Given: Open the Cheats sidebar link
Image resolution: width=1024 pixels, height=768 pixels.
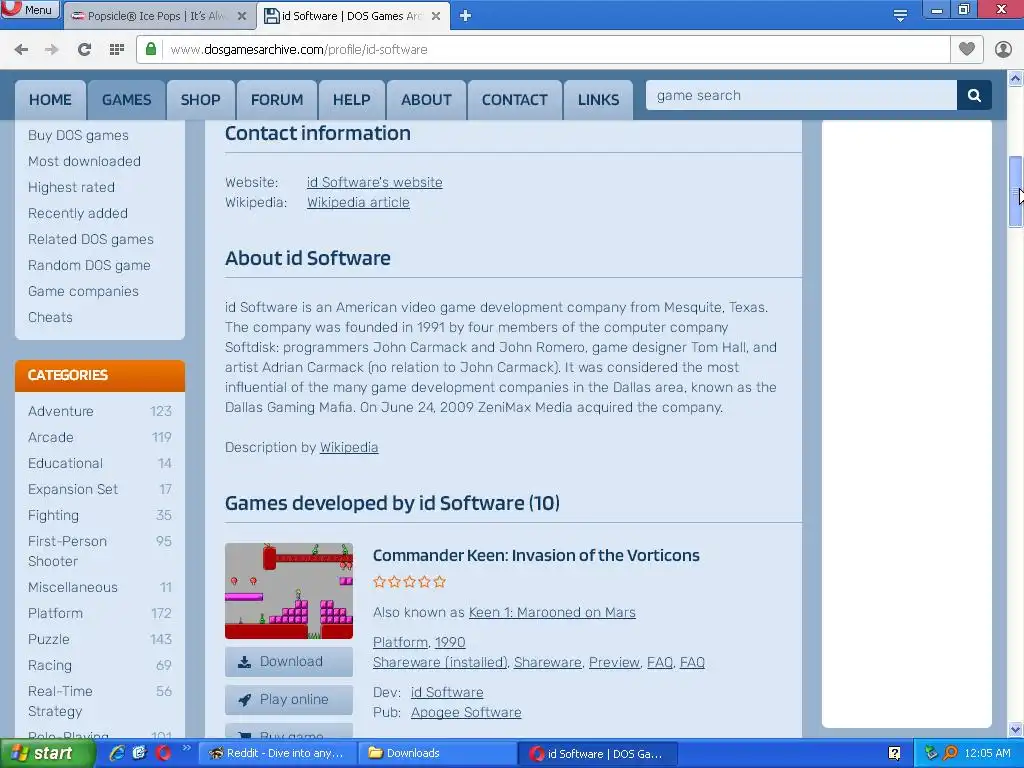Looking at the screenshot, I should point(50,317).
